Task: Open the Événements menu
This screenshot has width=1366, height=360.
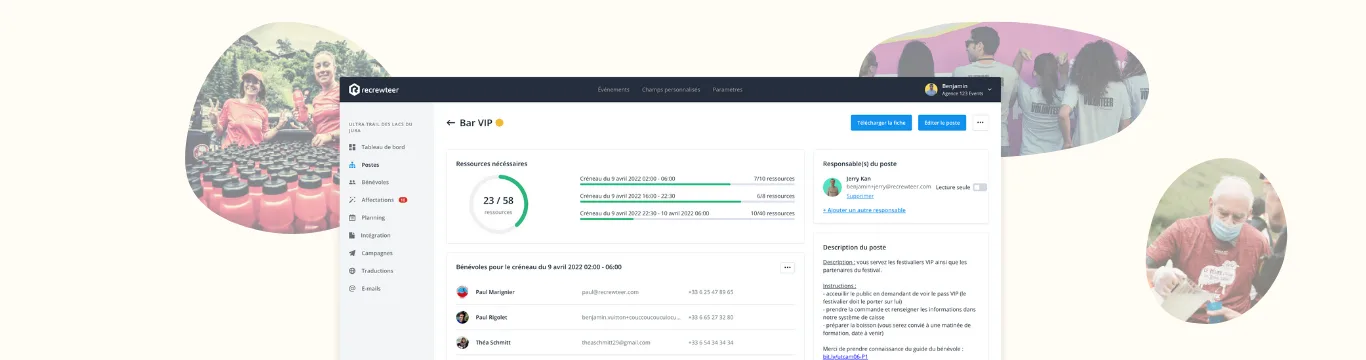Action: (614, 89)
